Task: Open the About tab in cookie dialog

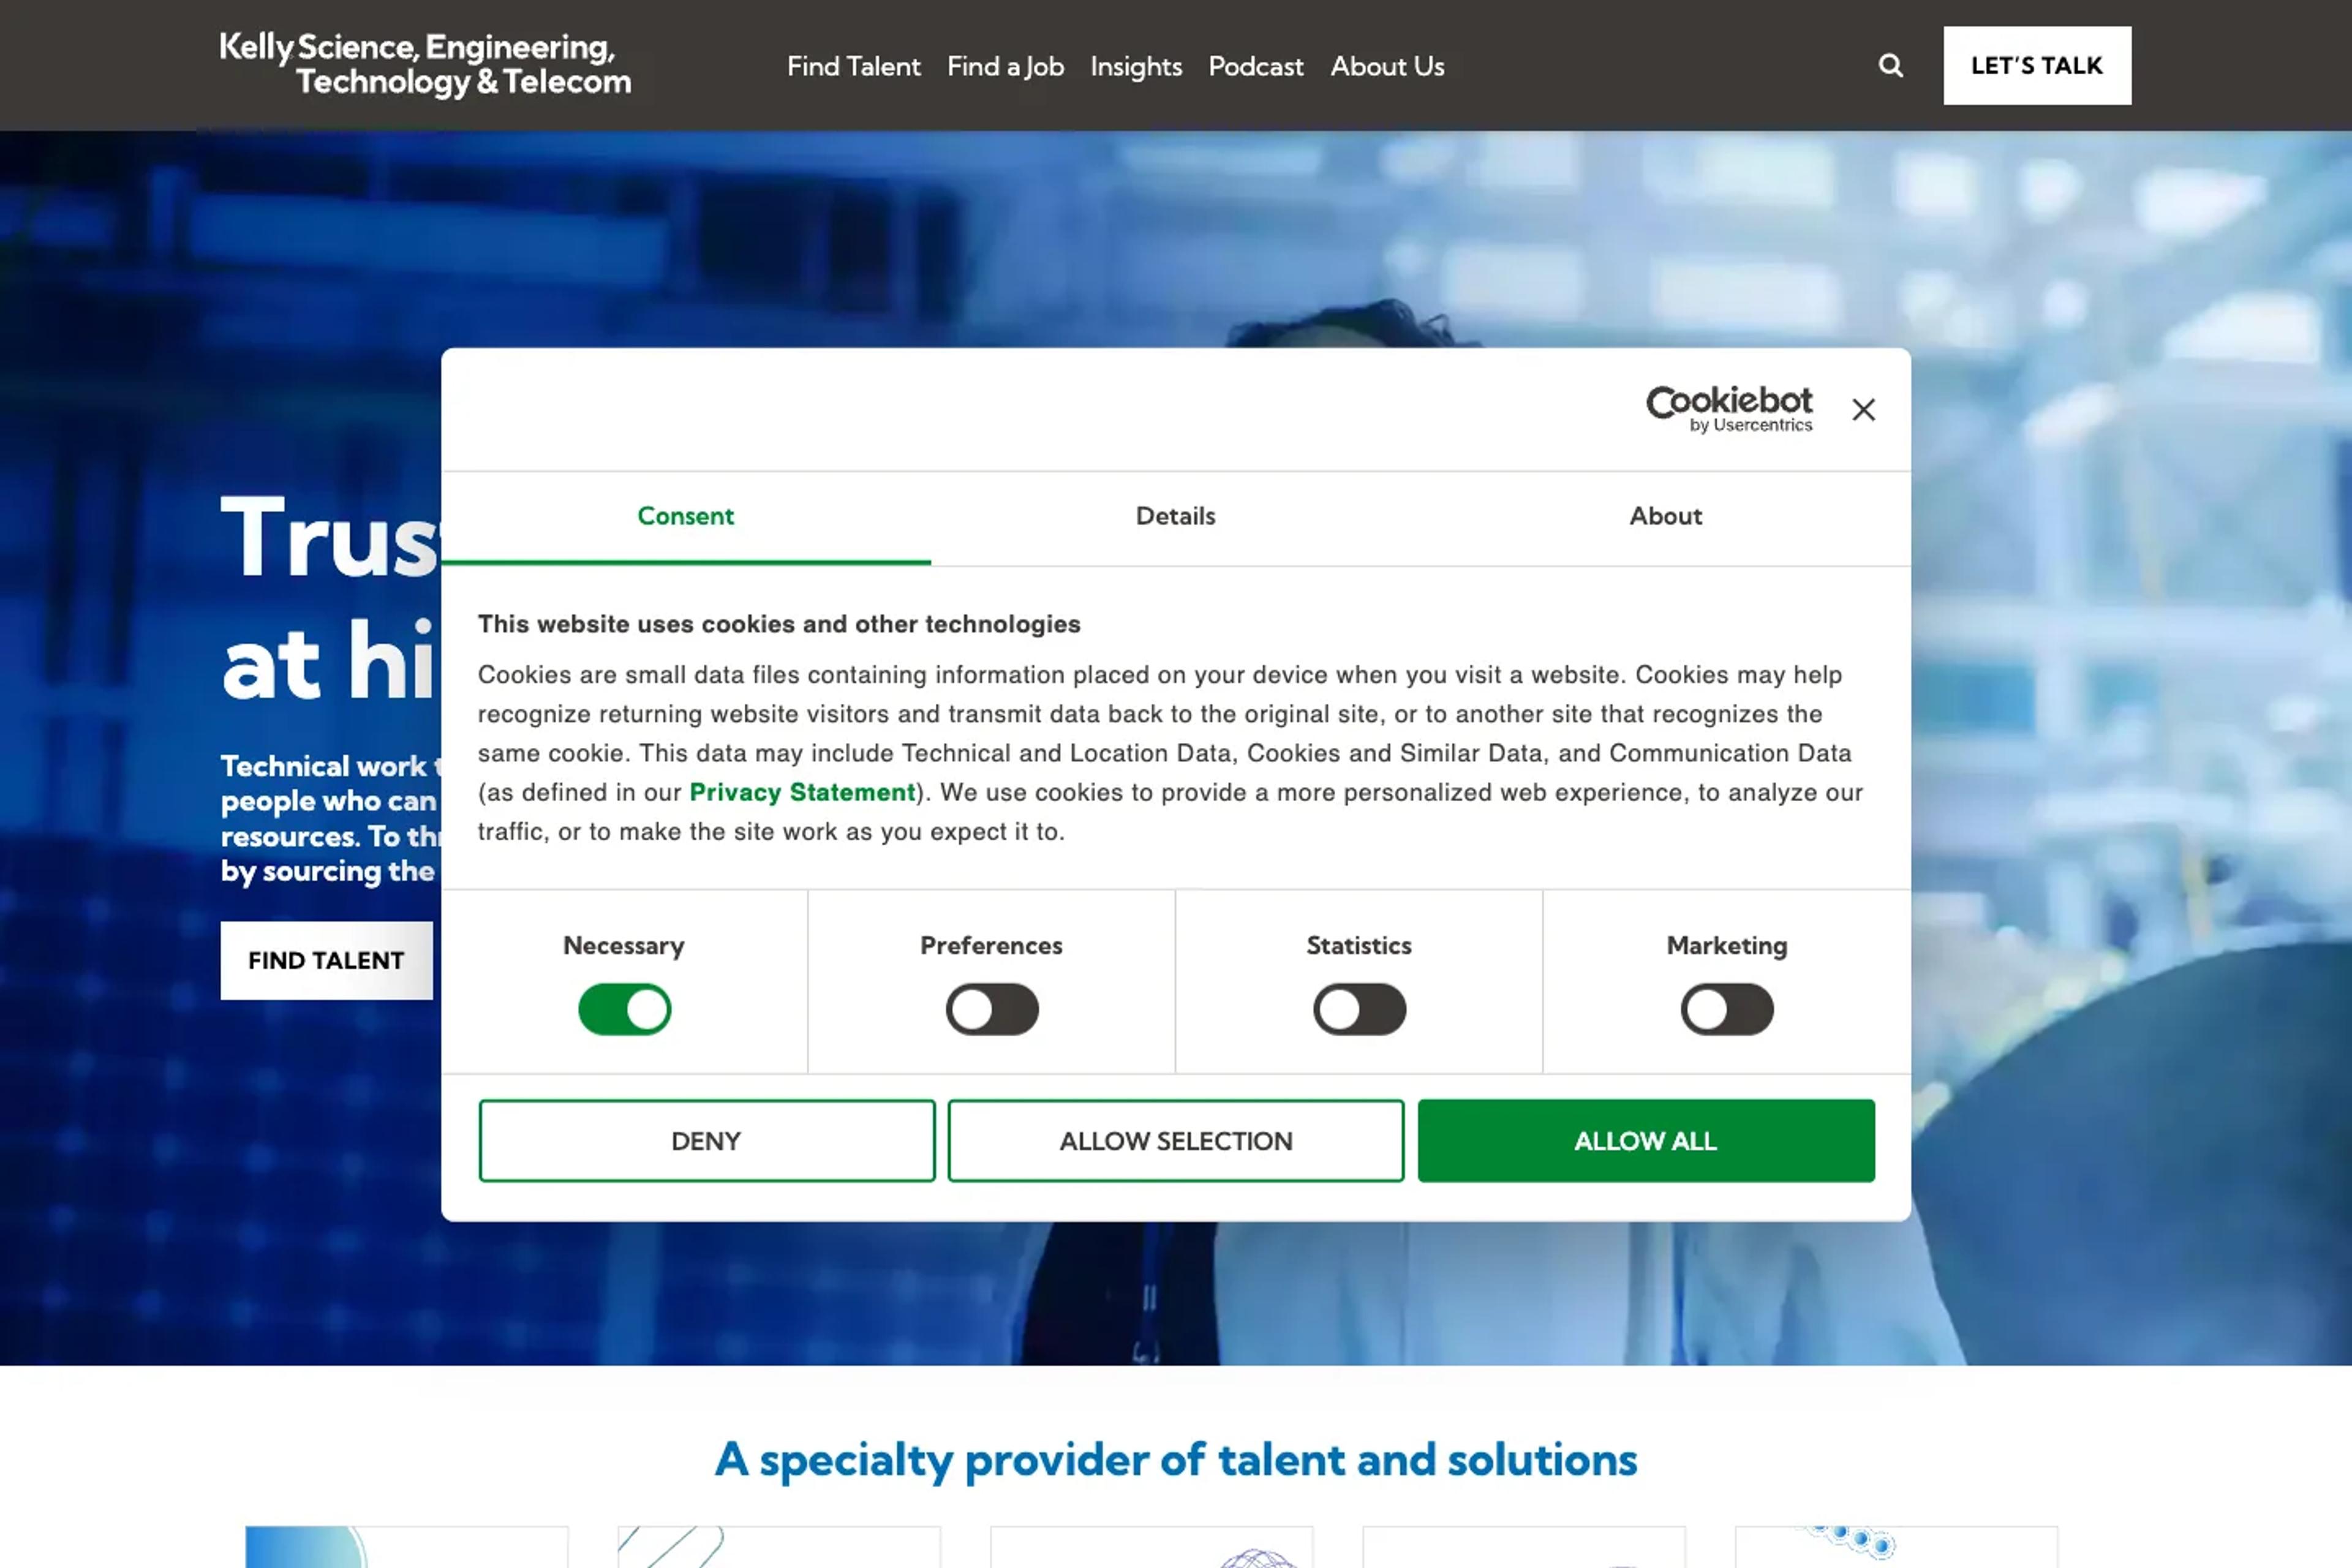Action: point(1666,517)
